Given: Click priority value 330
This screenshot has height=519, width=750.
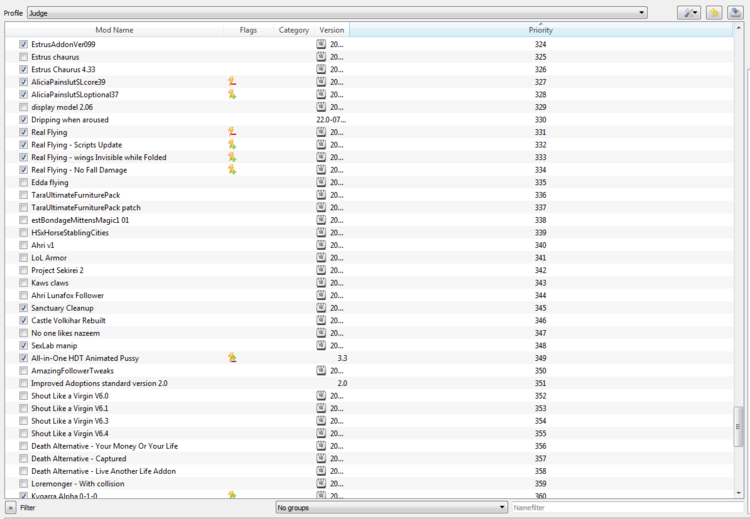Looking at the screenshot, I should [540, 120].
